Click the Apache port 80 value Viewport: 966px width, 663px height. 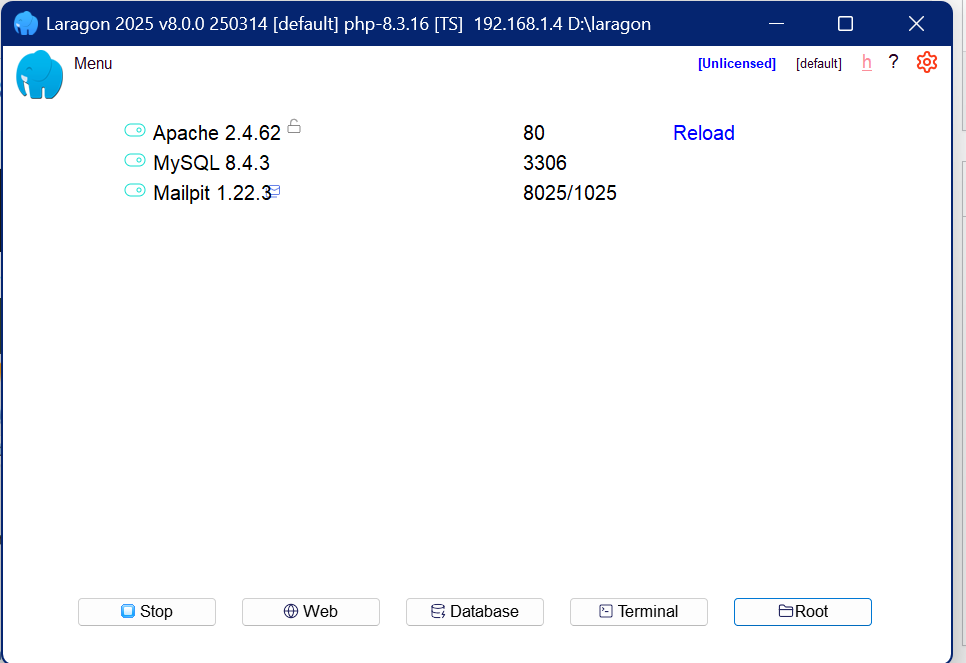[x=534, y=133]
